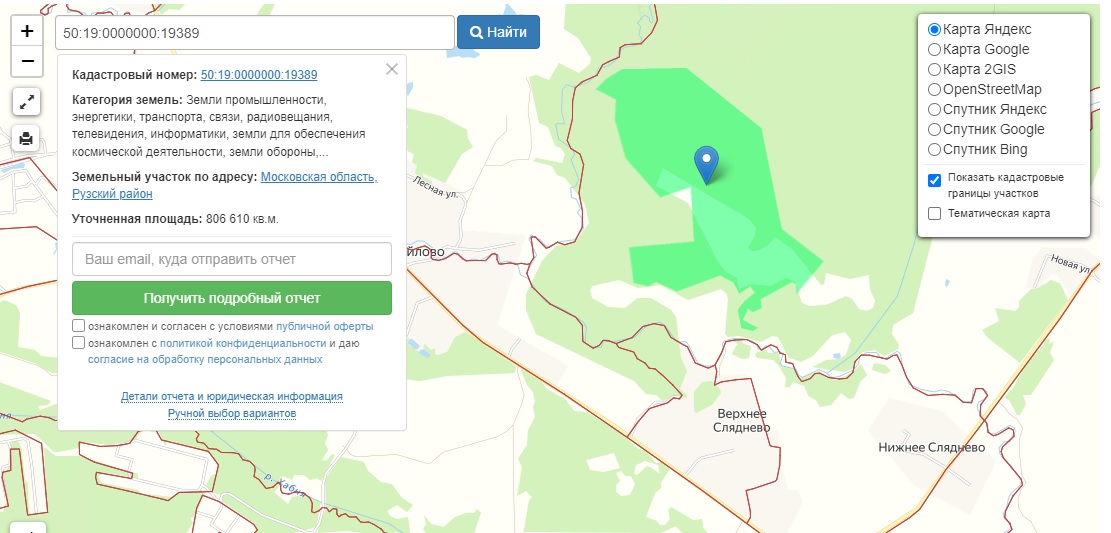The width and height of the screenshot is (1111, 533).
Task: Click the email input for report
Action: 232,259
